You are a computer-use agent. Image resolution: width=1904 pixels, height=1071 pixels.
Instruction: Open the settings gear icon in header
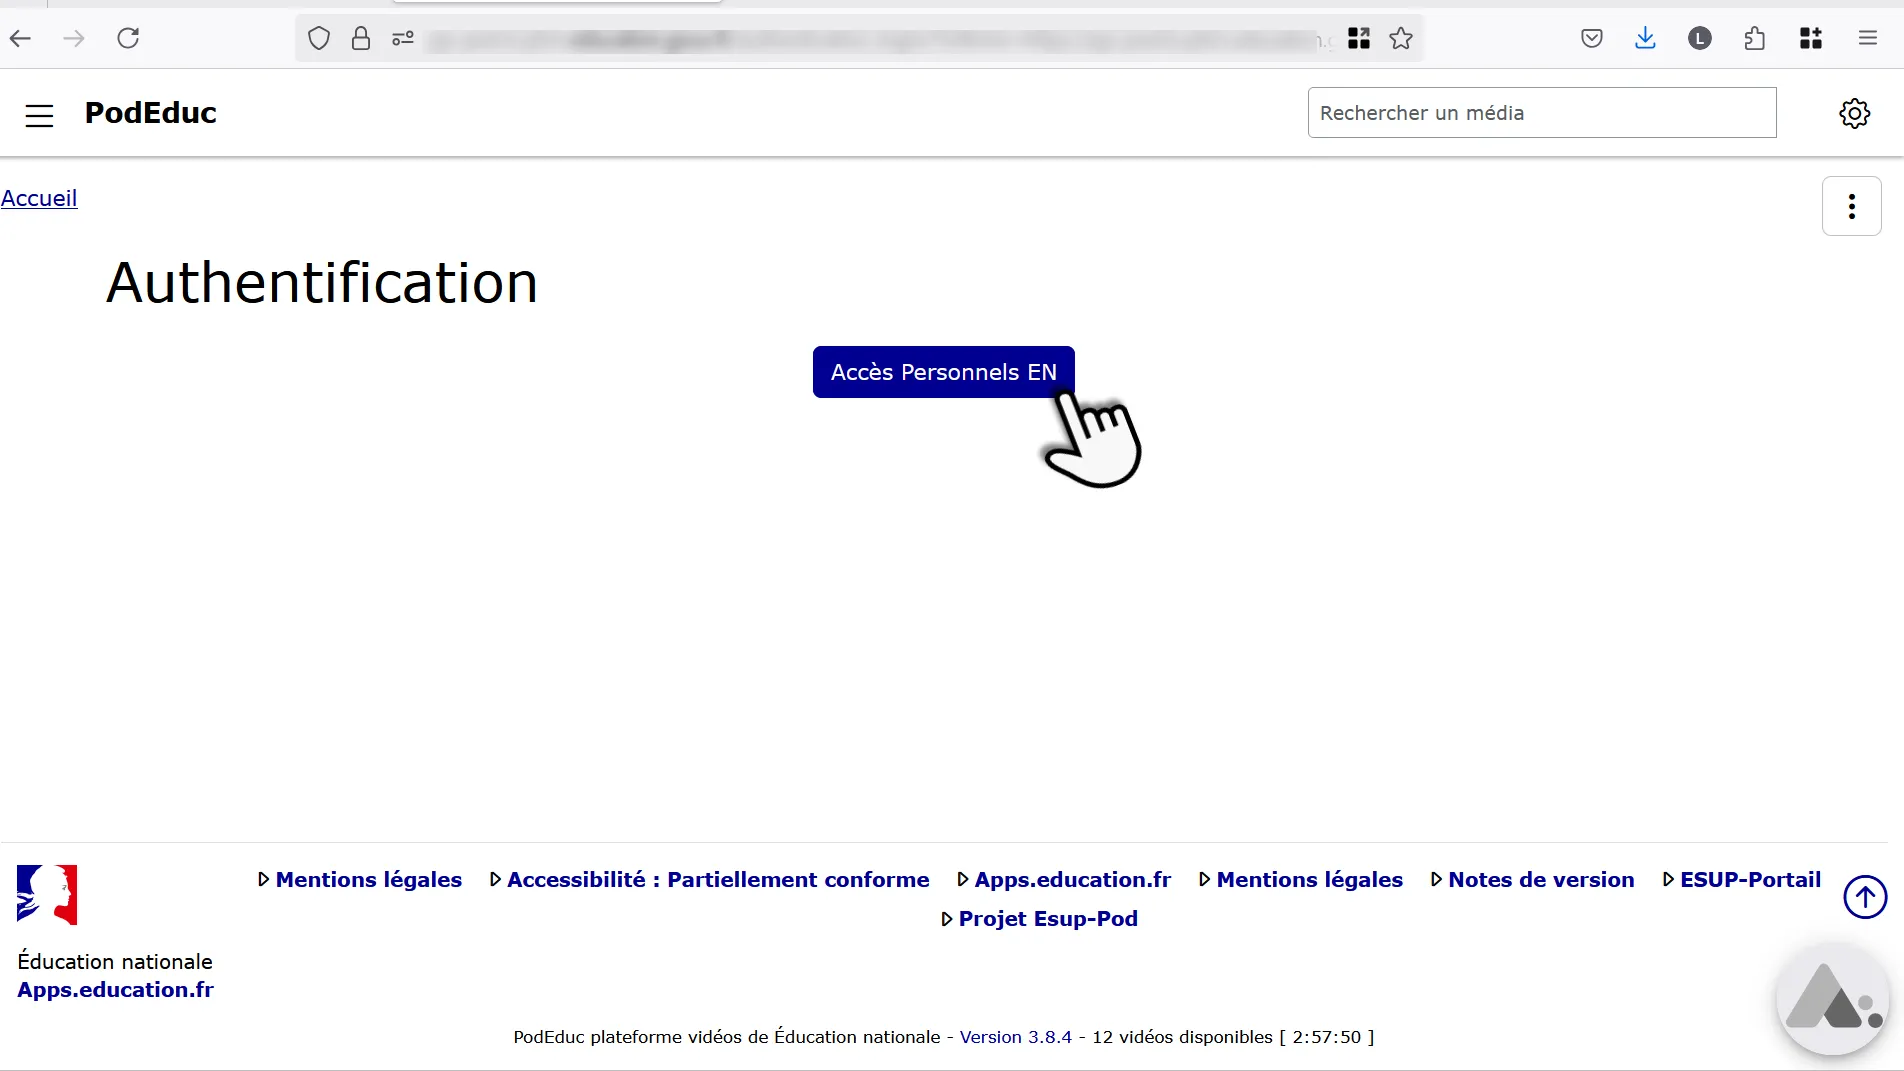1854,113
